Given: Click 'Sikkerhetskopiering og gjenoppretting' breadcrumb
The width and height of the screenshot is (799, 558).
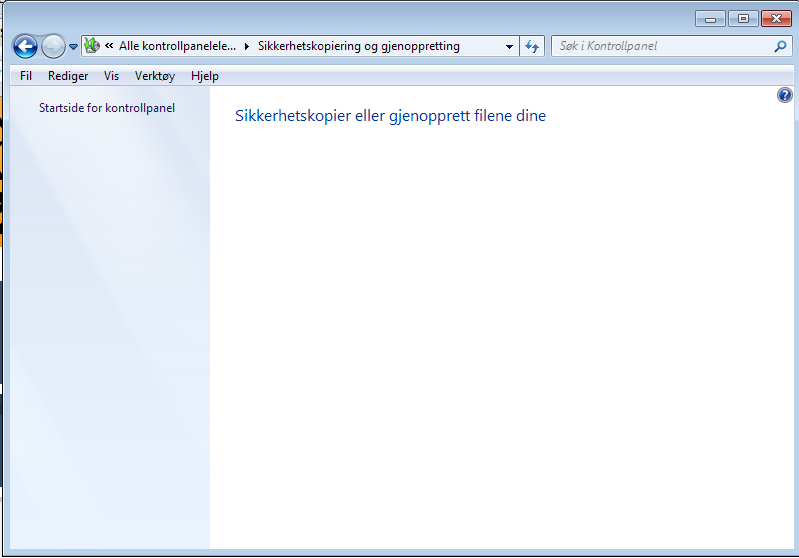Looking at the screenshot, I should point(359,46).
